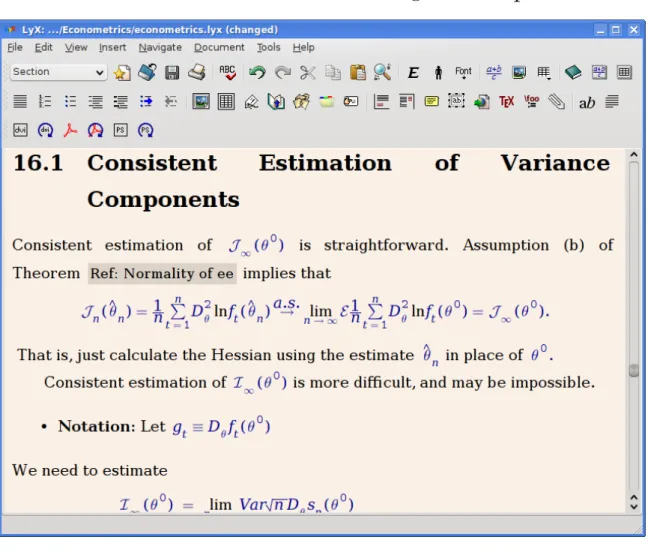
Task: Toggle noun style (person icon)
Action: [x=438, y=73]
